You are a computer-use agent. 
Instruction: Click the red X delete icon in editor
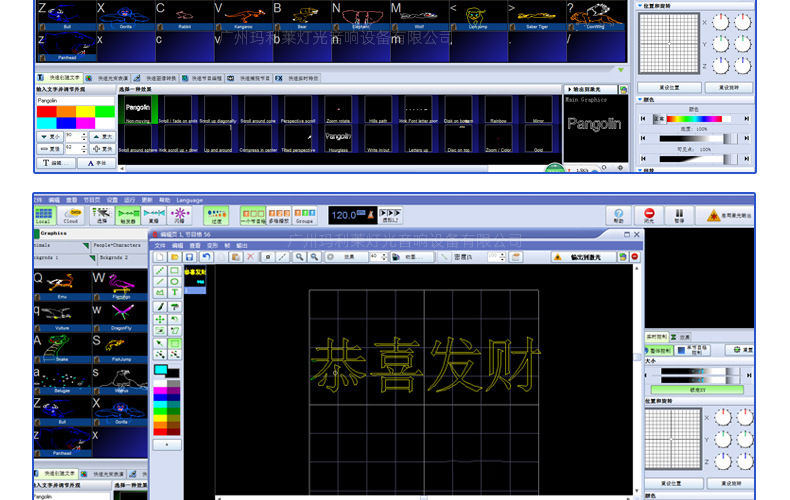tap(250, 257)
